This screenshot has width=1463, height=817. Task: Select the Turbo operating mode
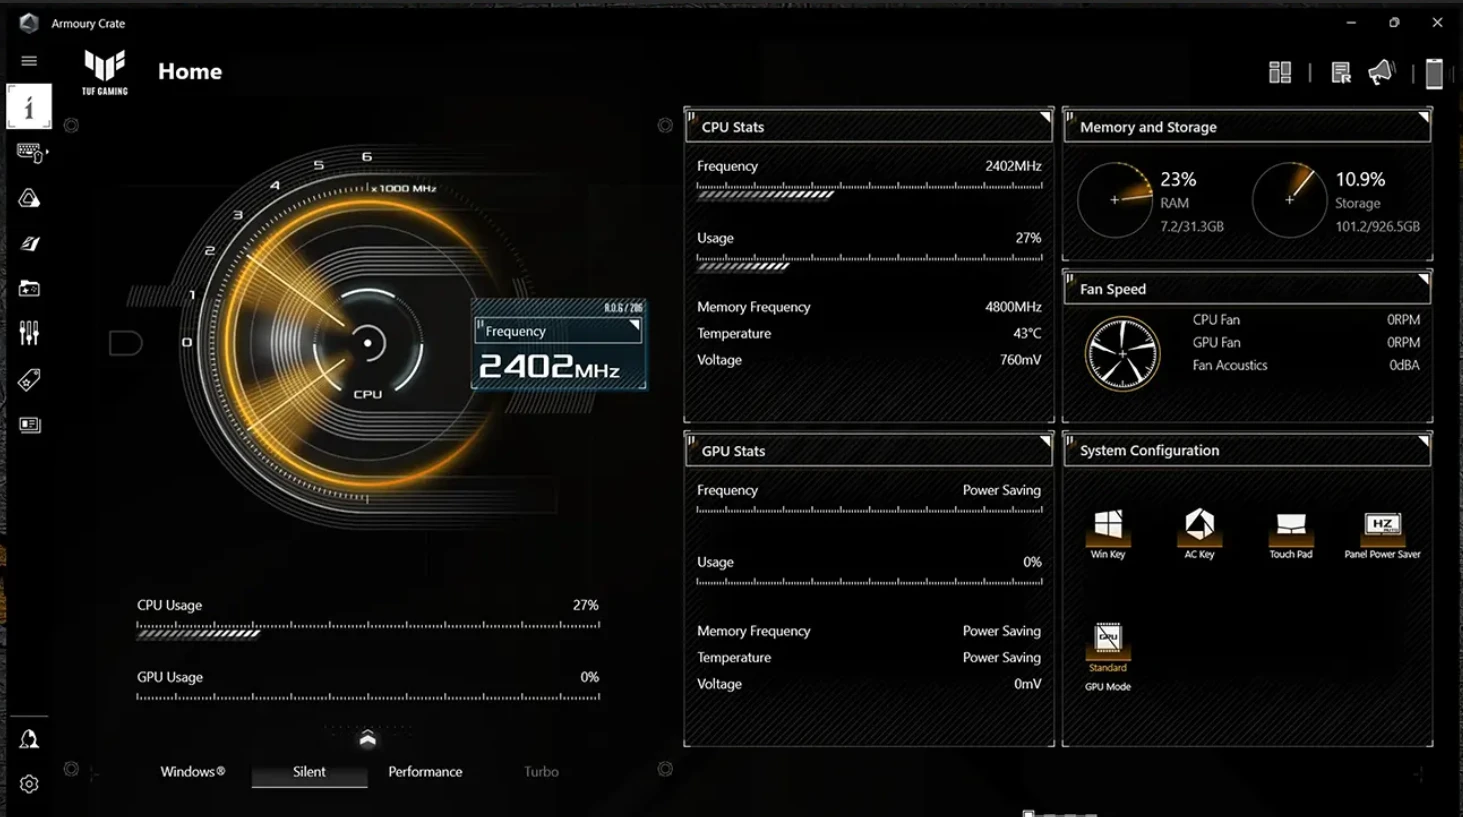(x=541, y=771)
